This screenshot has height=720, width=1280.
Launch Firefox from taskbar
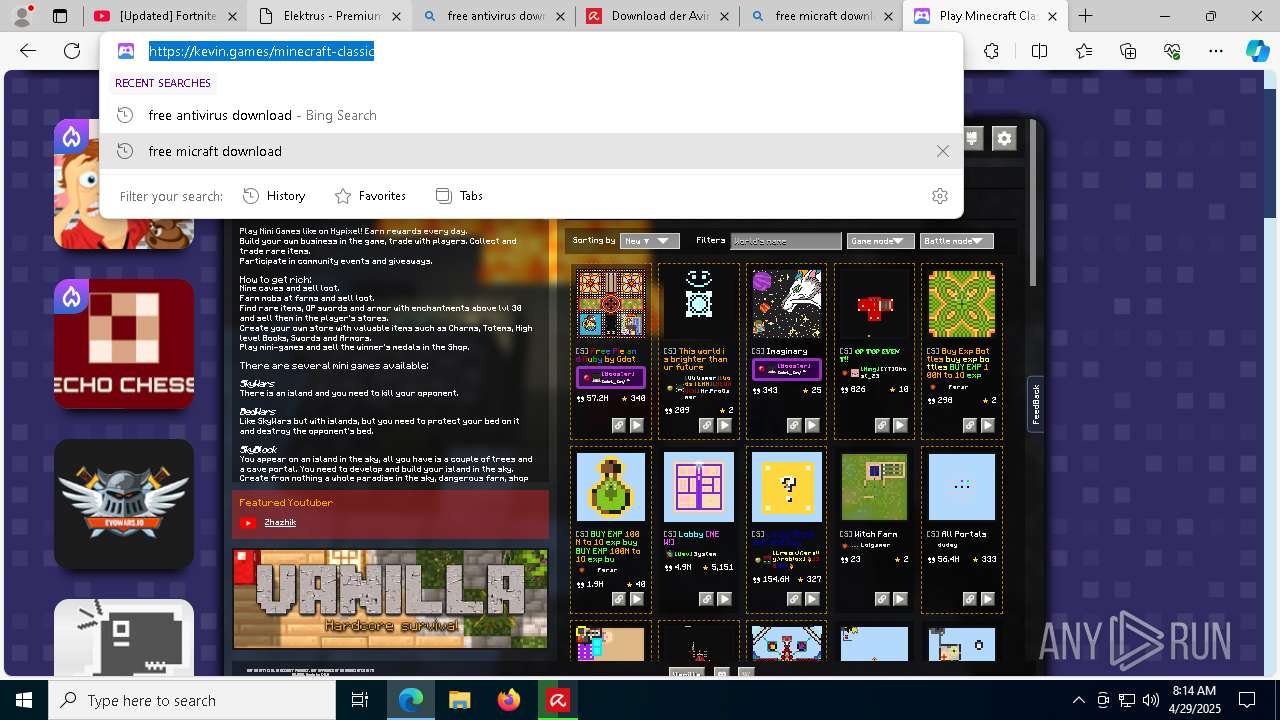509,700
